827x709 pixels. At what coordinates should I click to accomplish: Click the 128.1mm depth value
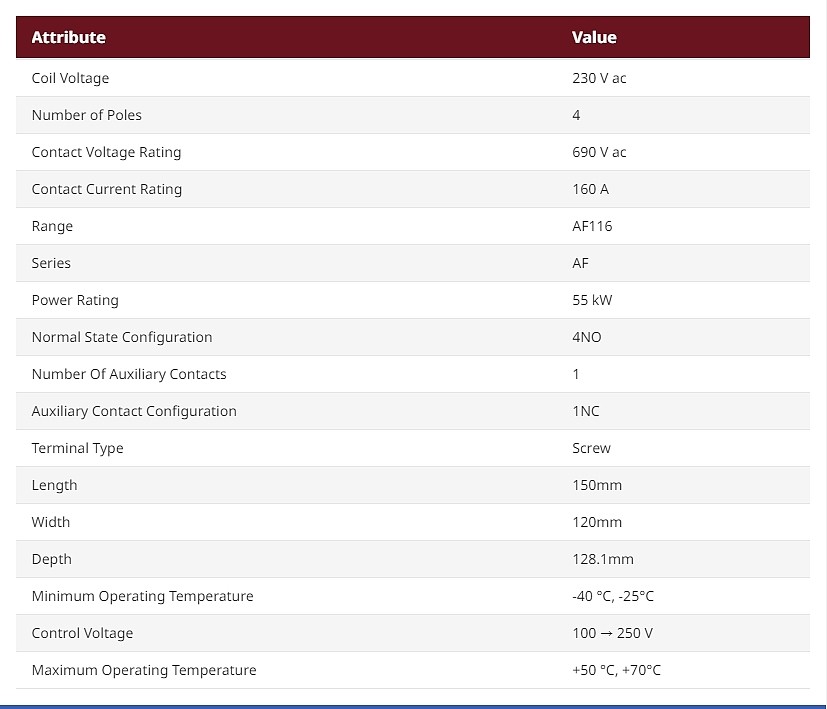[x=602, y=559]
